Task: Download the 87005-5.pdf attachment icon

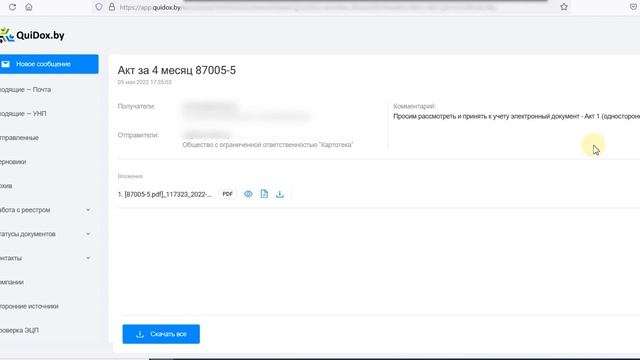Action: (280, 194)
